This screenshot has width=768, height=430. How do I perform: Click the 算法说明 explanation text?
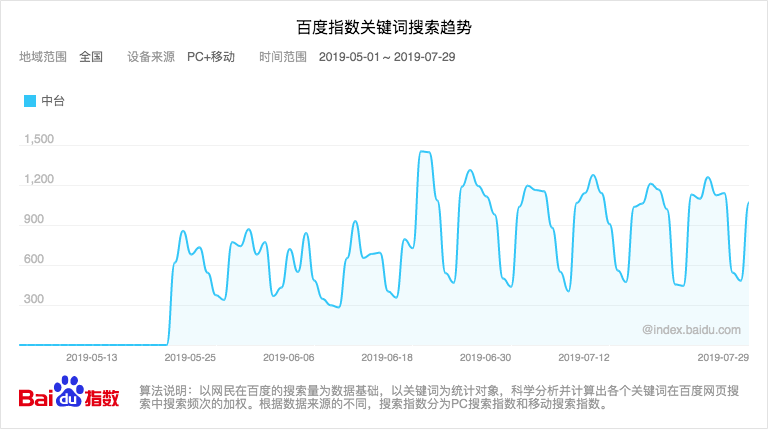point(439,397)
